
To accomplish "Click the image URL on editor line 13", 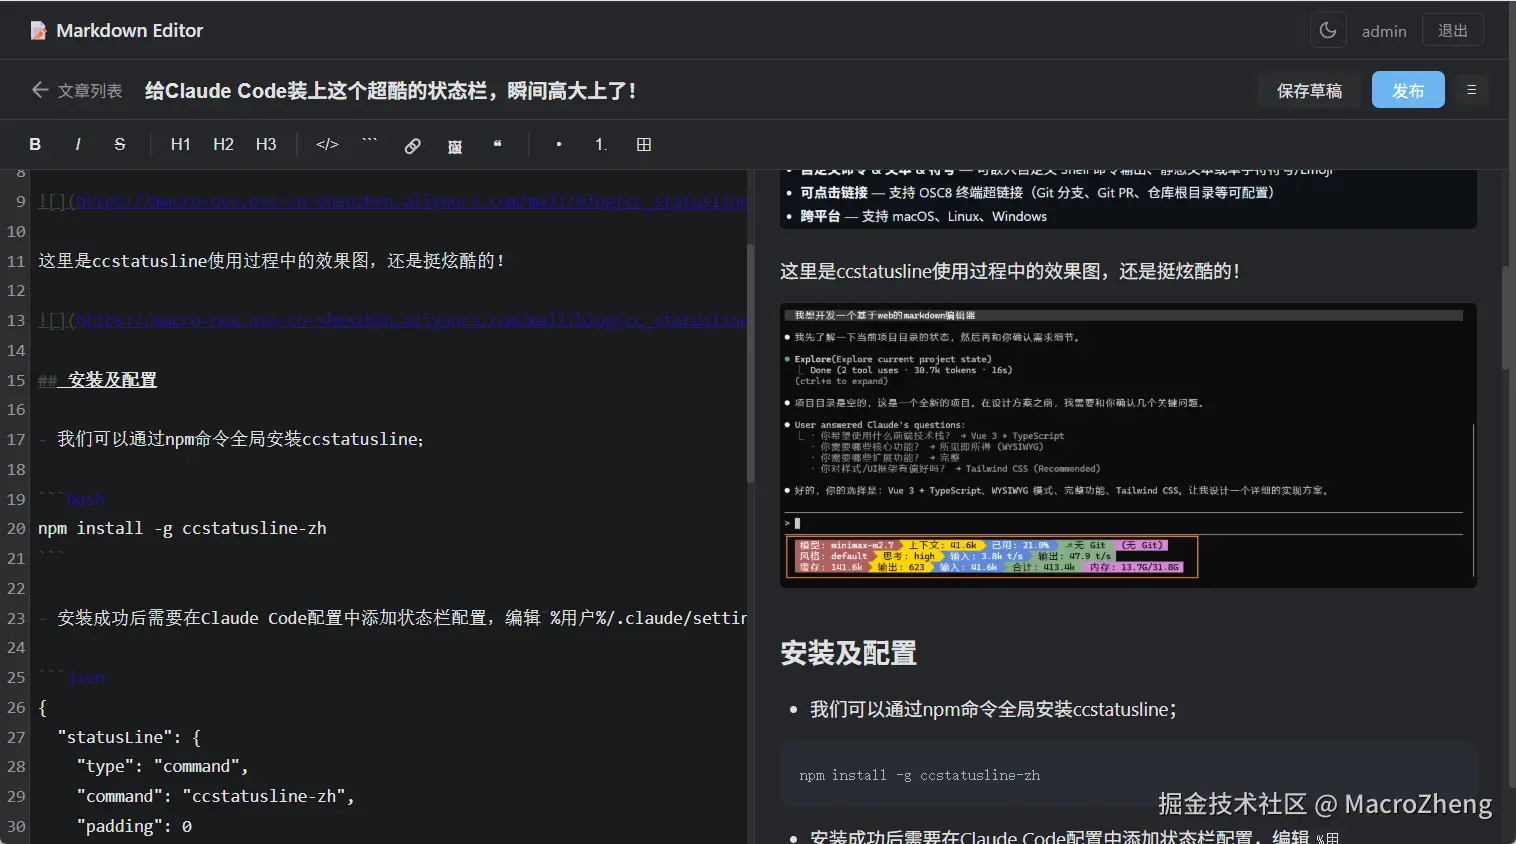I will (x=411, y=320).
